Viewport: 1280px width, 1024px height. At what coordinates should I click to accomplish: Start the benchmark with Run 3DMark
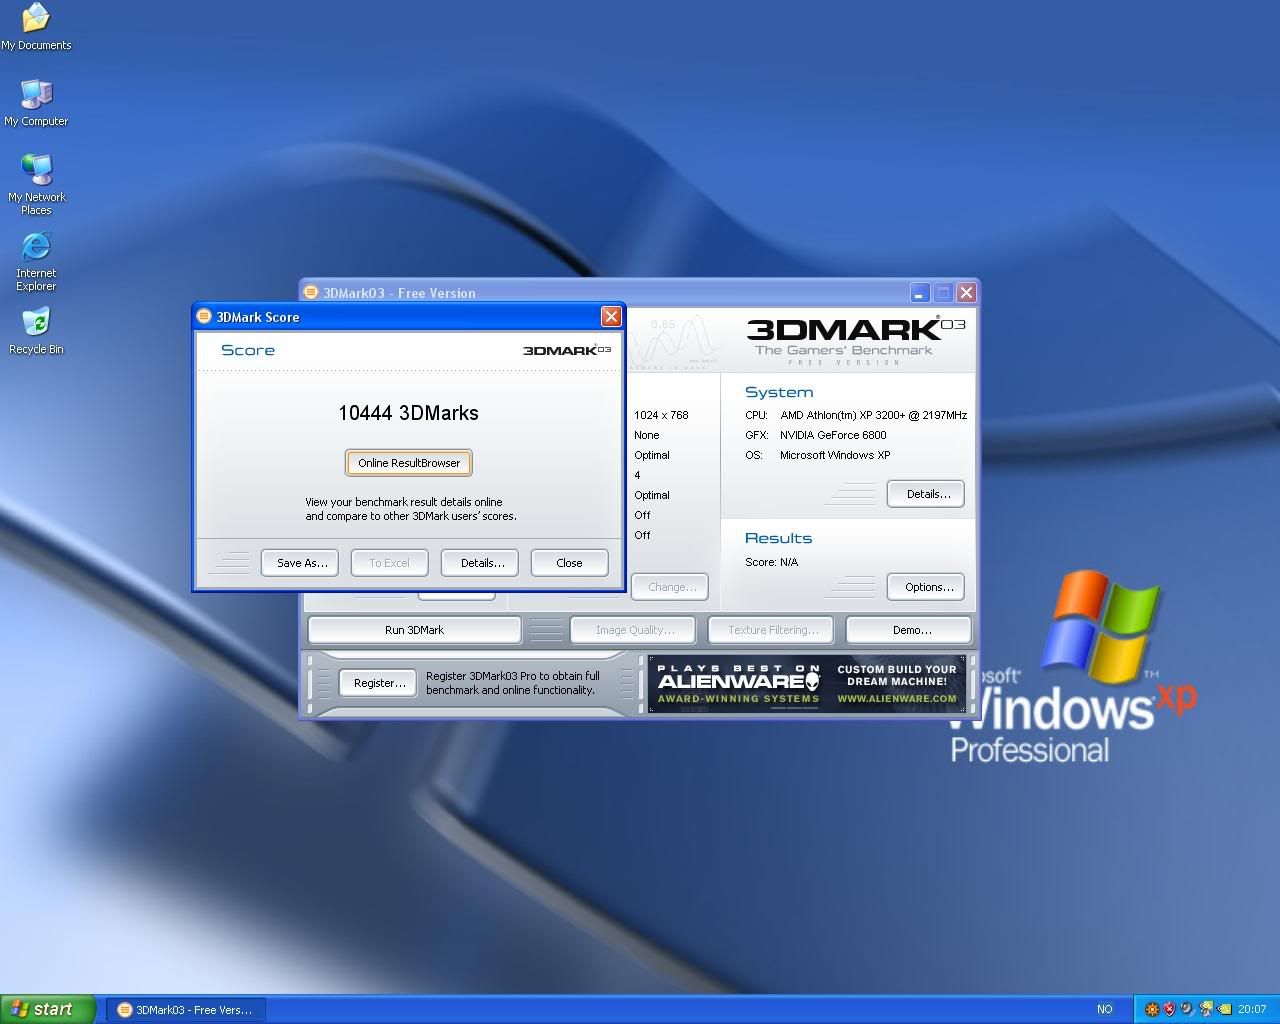point(414,630)
